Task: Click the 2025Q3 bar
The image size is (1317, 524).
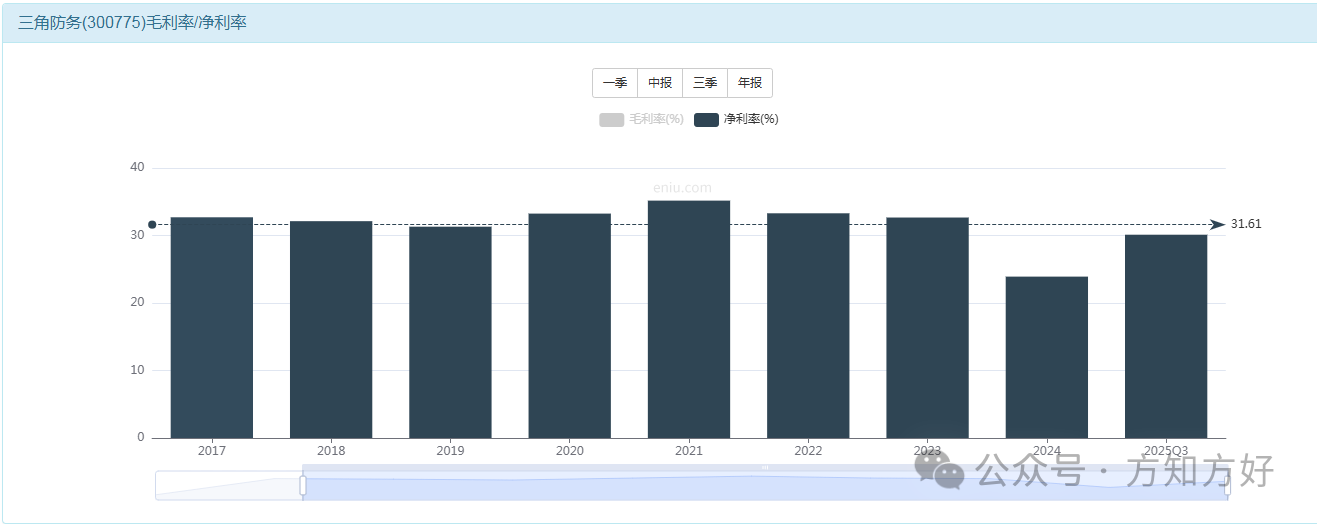Action: [1166, 337]
